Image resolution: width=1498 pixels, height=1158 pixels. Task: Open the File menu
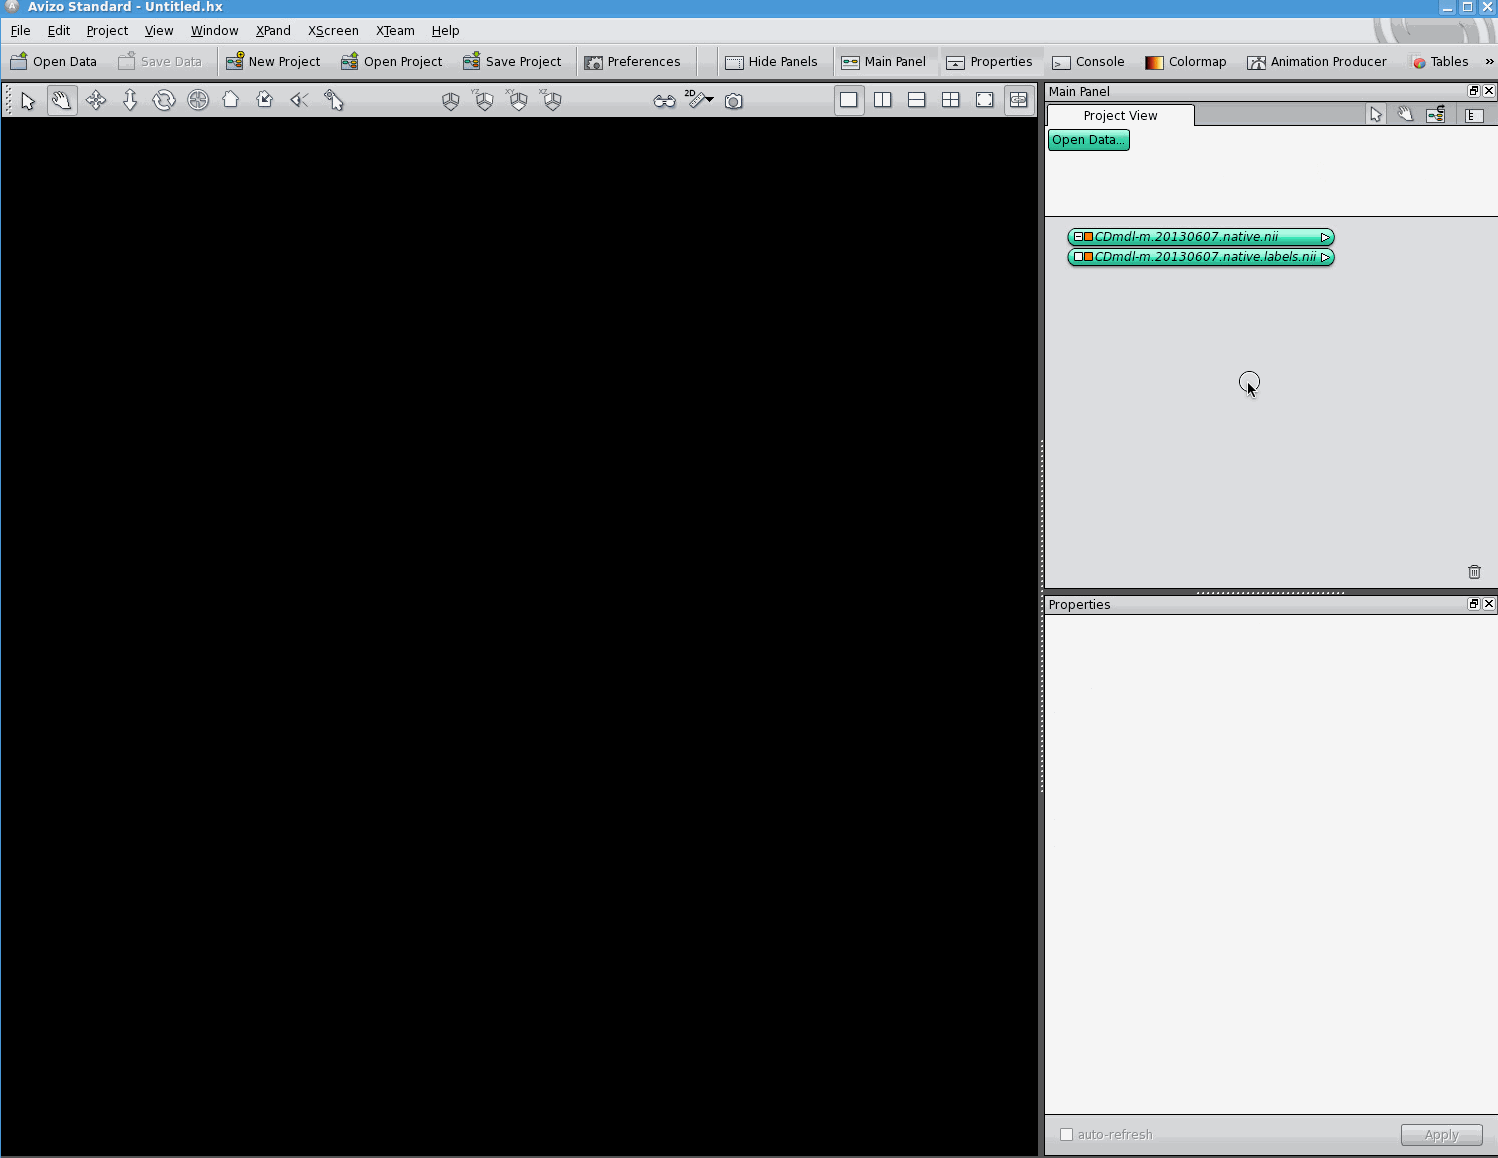point(20,31)
